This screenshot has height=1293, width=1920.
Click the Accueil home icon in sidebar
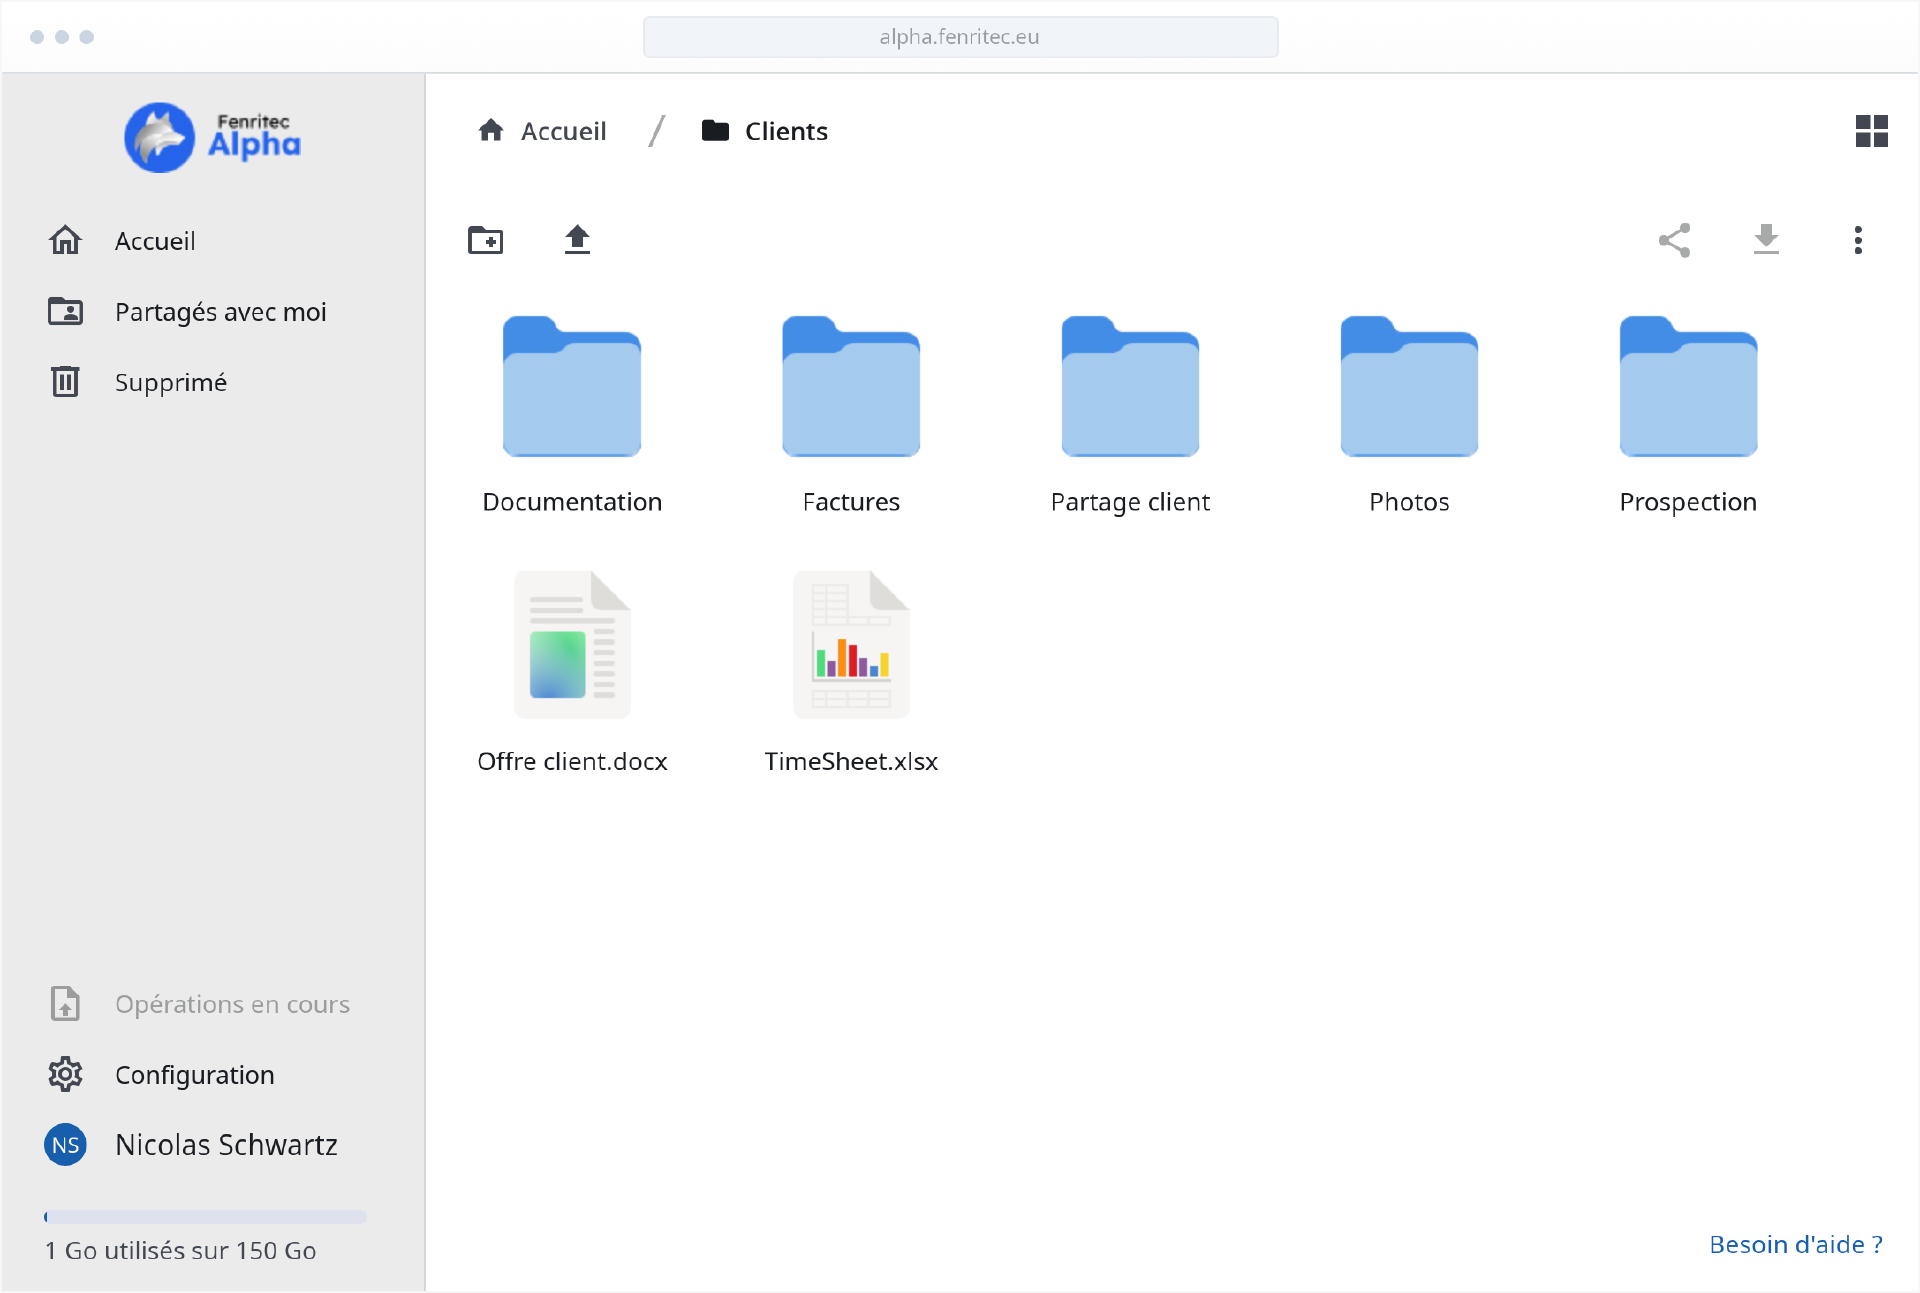pyautogui.click(x=65, y=240)
